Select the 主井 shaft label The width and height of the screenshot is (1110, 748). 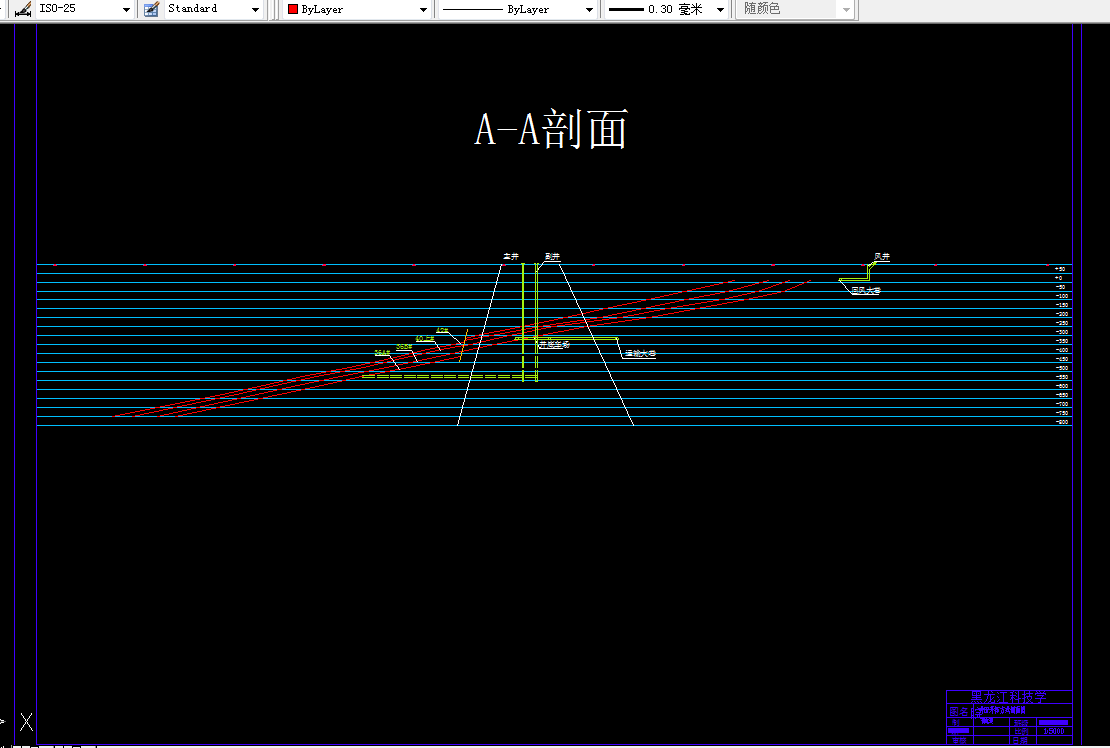[510, 256]
